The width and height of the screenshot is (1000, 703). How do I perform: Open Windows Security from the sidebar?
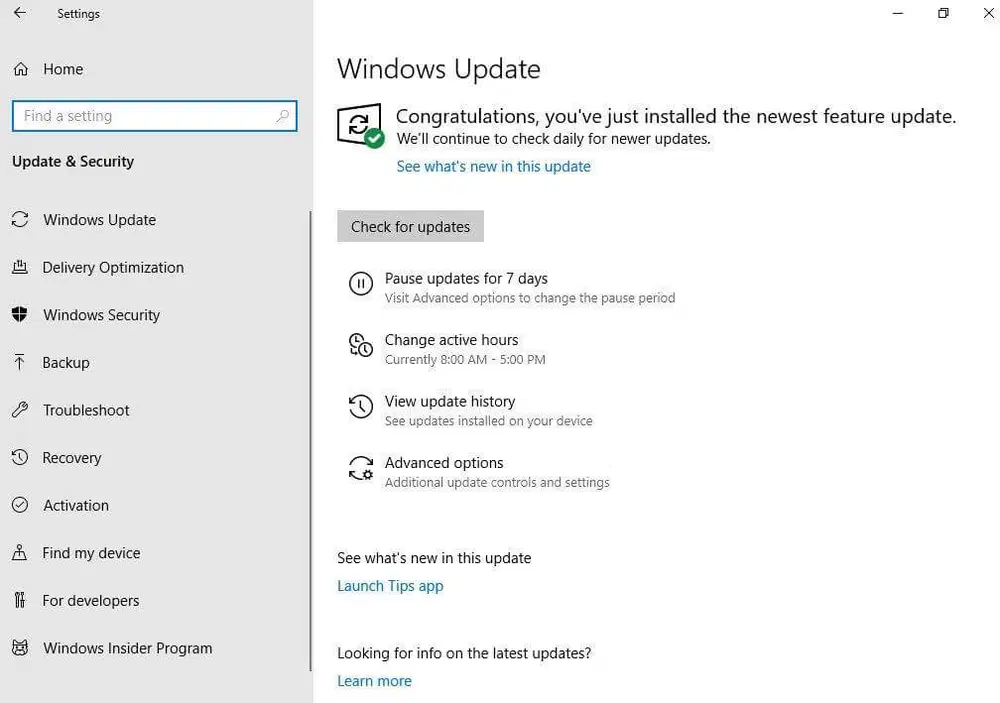click(101, 315)
